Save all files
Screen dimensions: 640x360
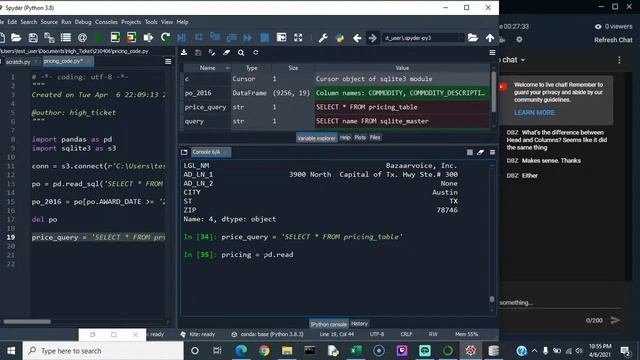pos(49,38)
